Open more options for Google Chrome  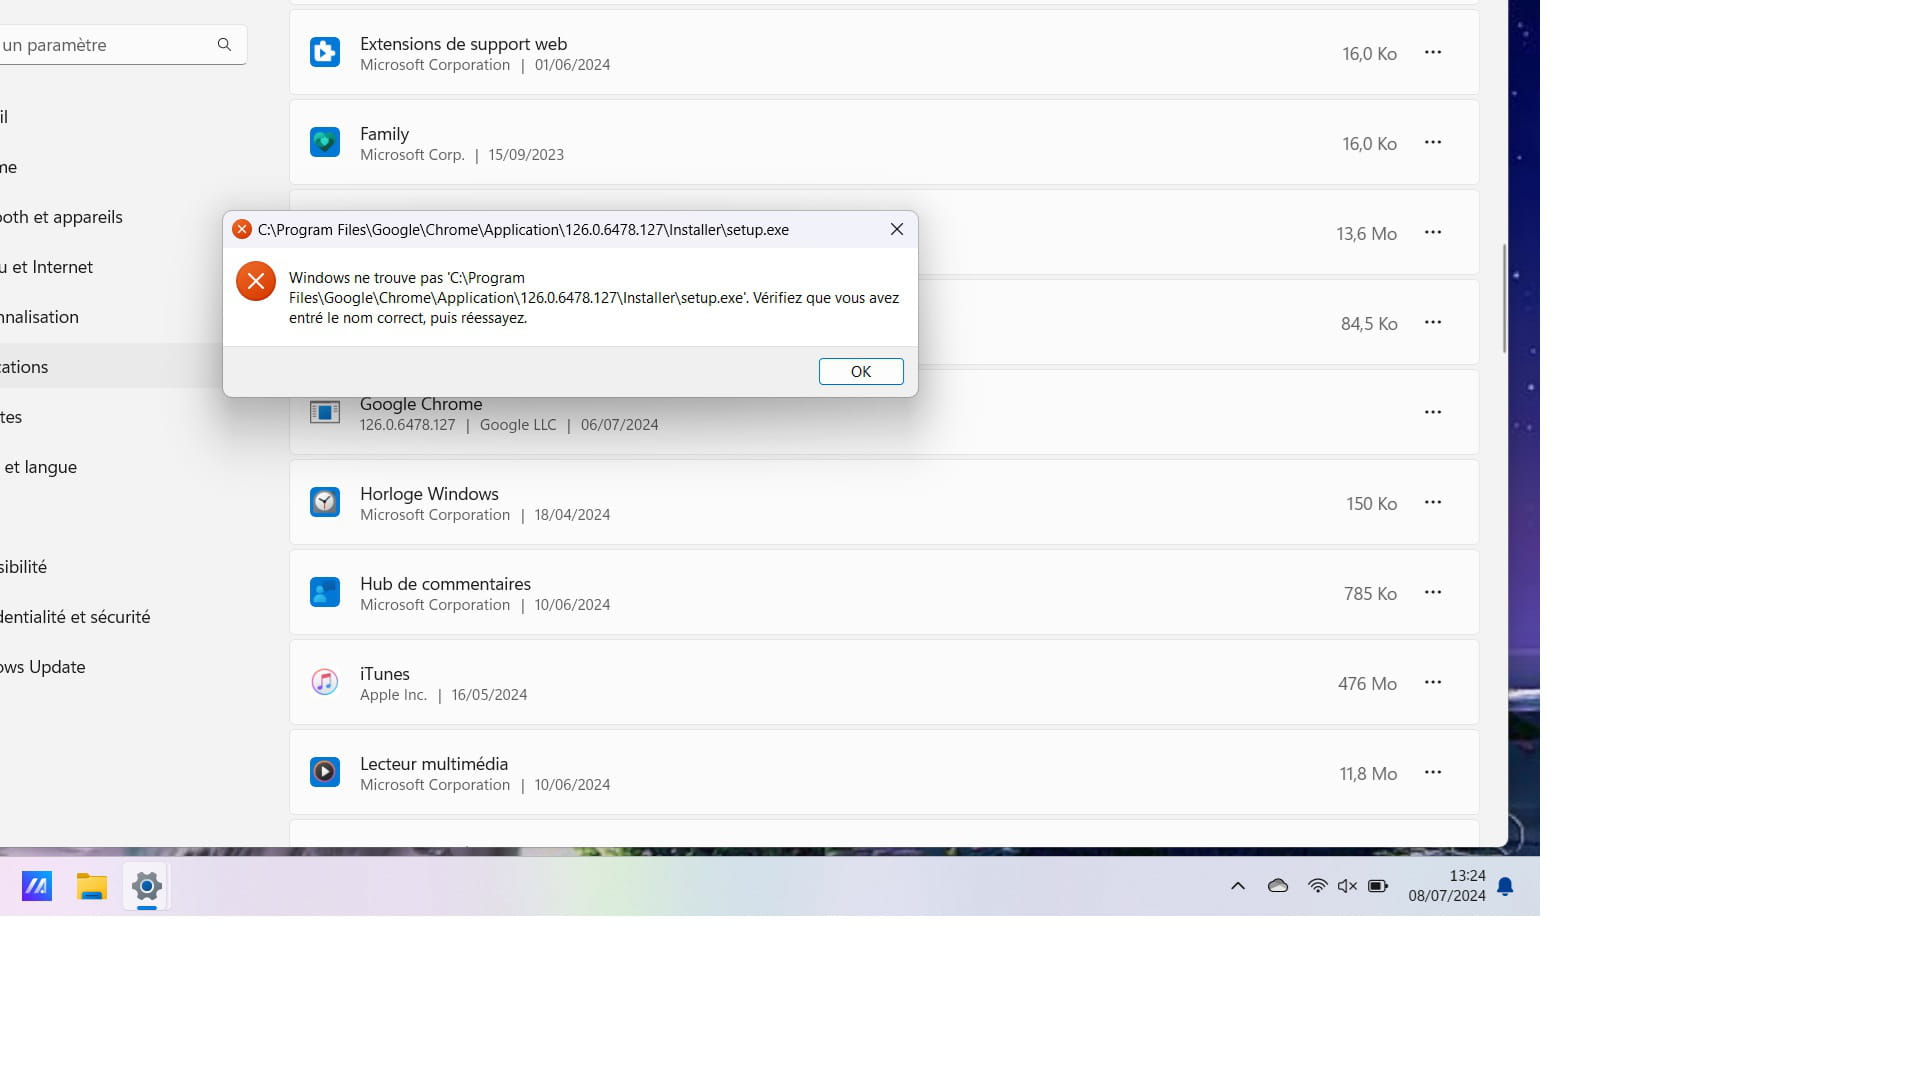click(x=1433, y=412)
